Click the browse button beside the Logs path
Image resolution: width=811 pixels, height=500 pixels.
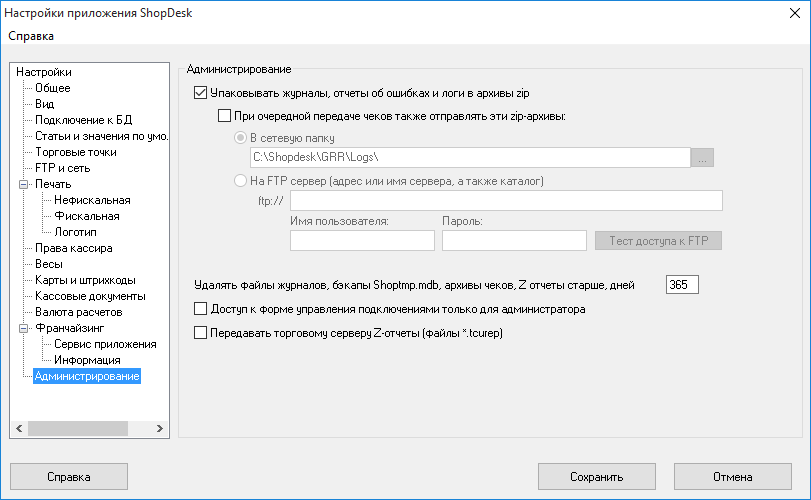(702, 158)
